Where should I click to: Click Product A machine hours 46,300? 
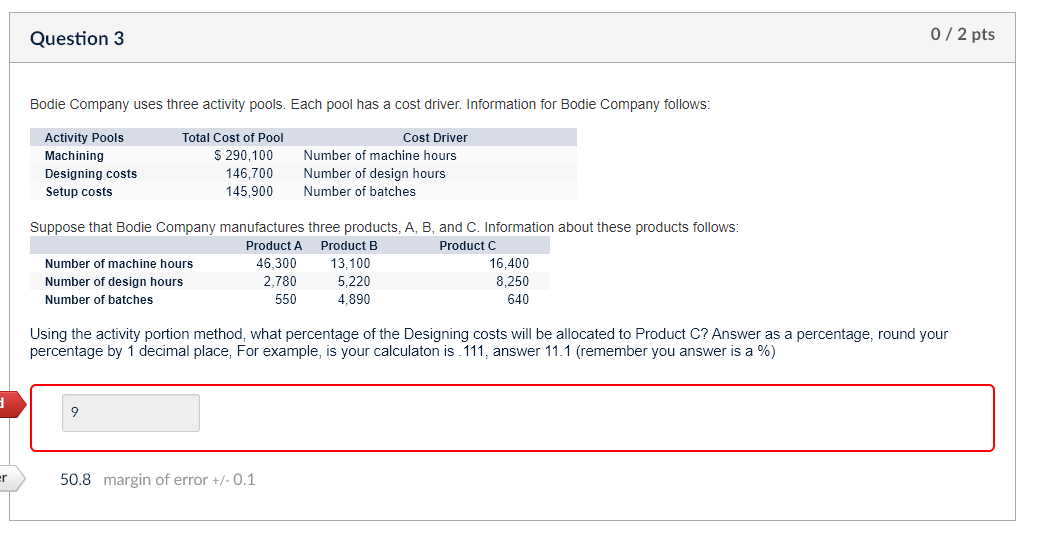[x=276, y=264]
